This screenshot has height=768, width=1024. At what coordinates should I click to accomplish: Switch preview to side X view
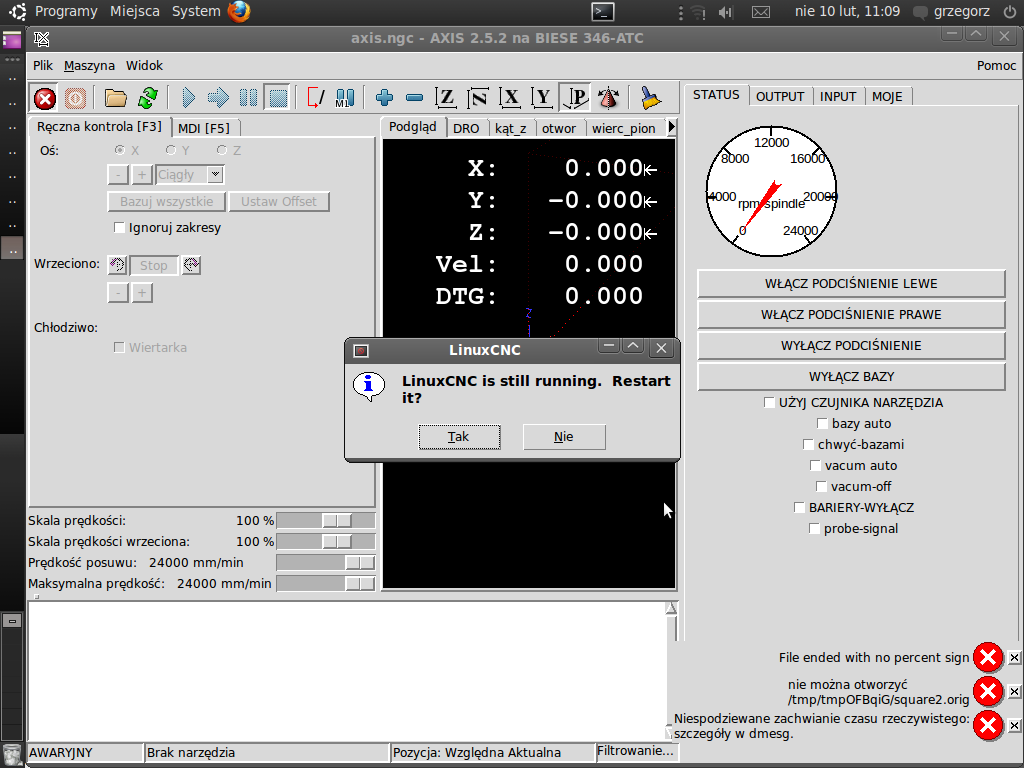pos(510,98)
